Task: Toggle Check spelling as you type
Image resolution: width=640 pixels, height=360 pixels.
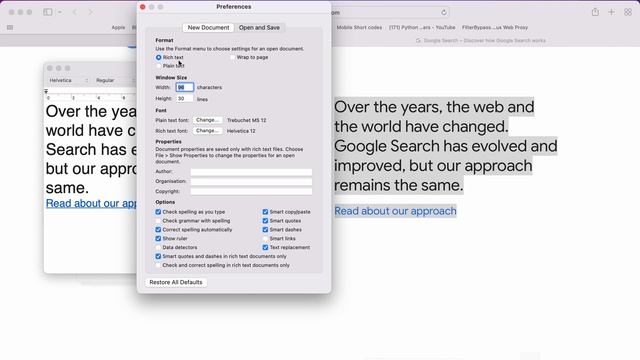Action: 158,212
